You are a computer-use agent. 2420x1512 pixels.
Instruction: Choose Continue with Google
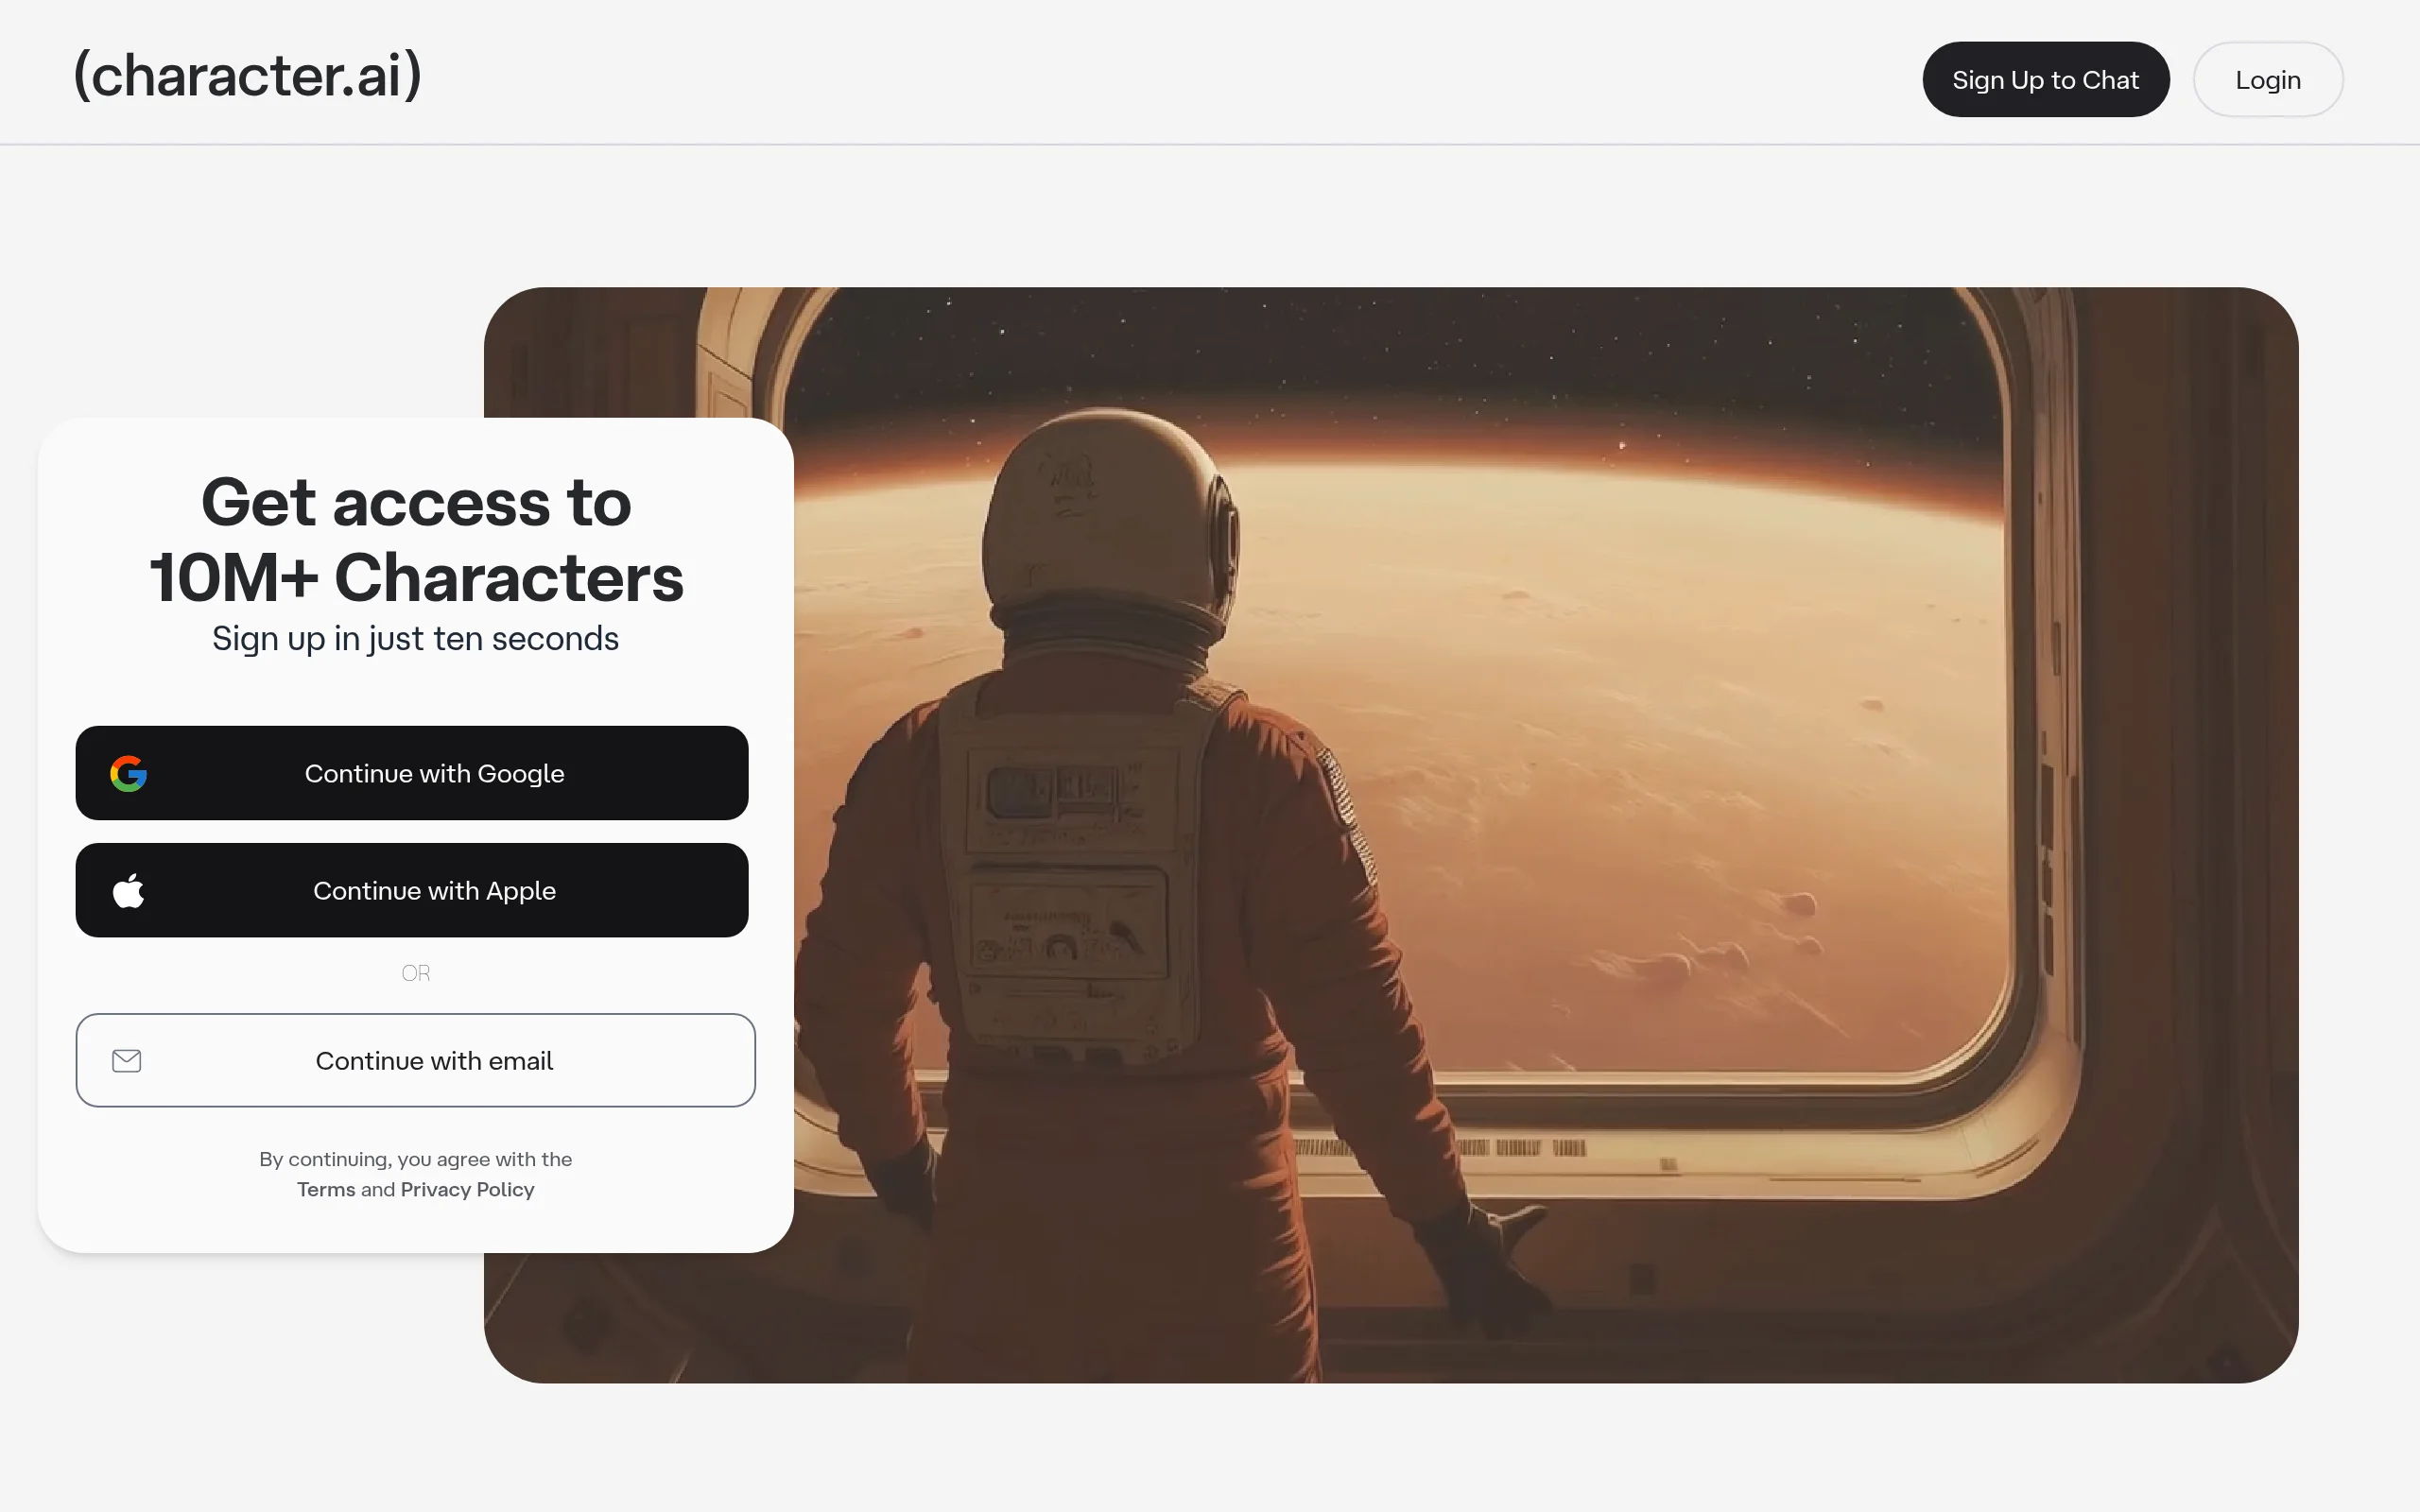point(412,773)
